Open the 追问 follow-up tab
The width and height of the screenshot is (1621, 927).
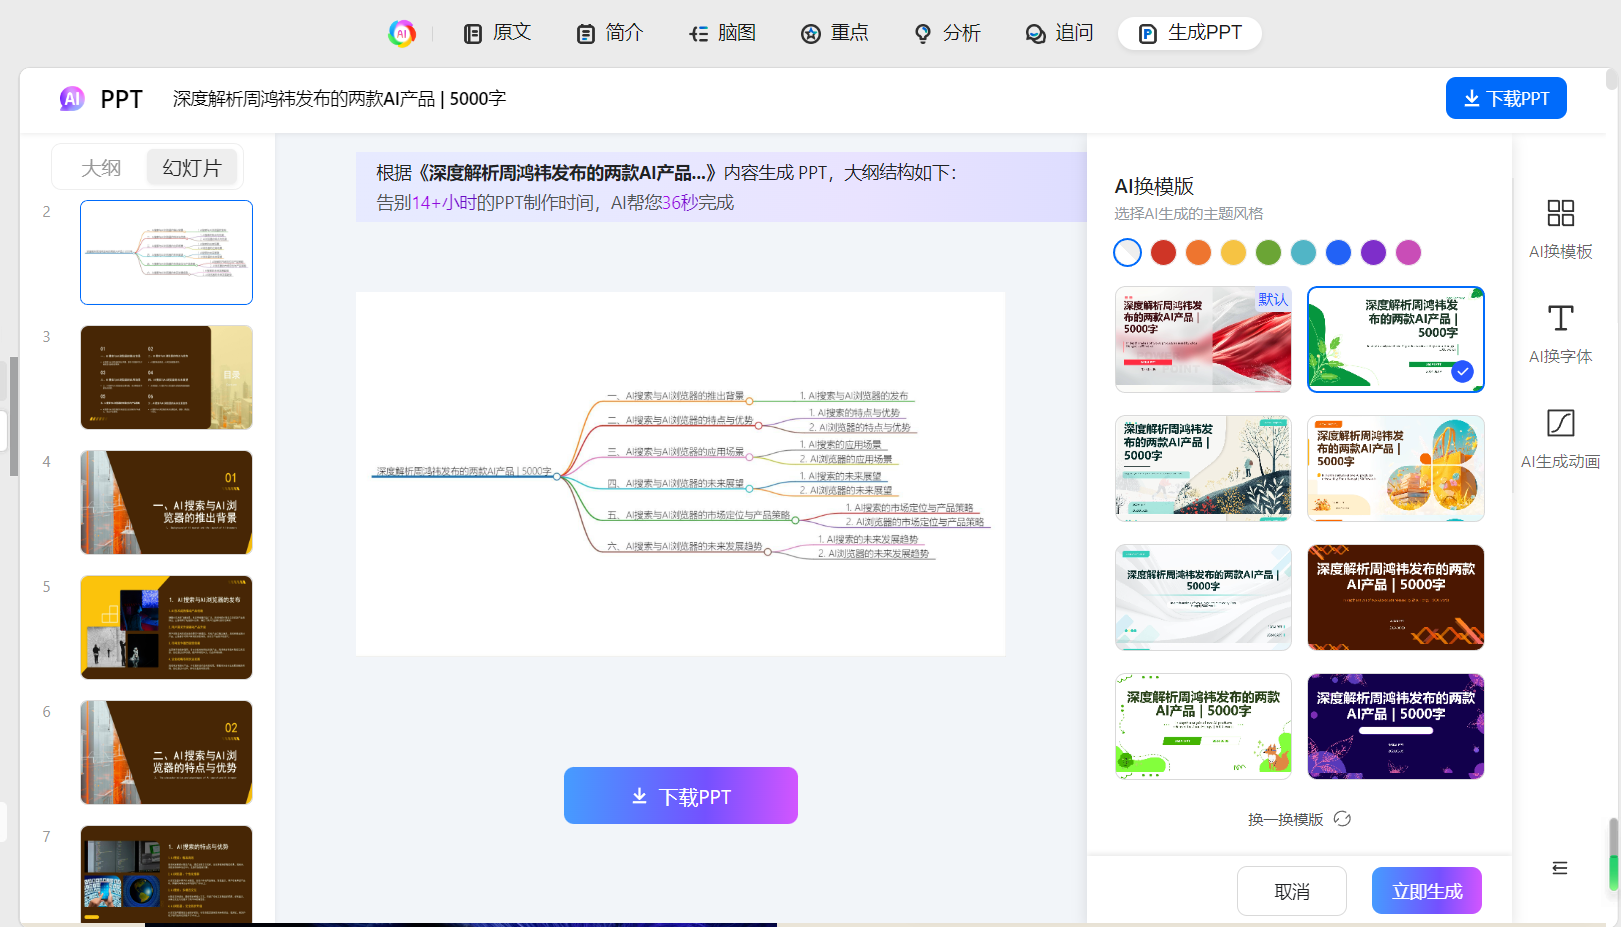1060,33
